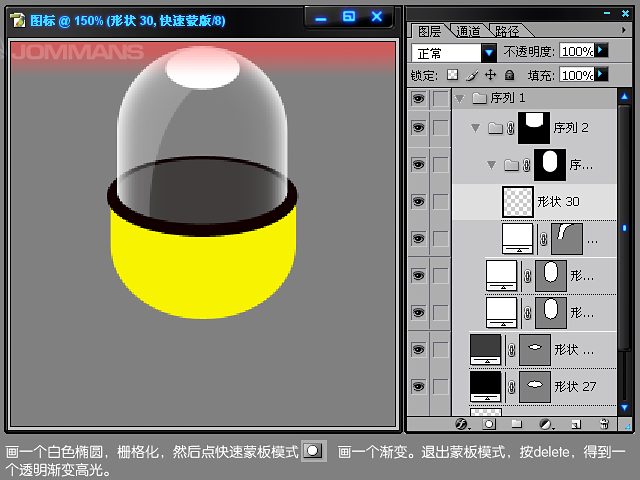This screenshot has width=640, height=480.
Task: Click the lock image pixels brush icon
Action: (471, 75)
